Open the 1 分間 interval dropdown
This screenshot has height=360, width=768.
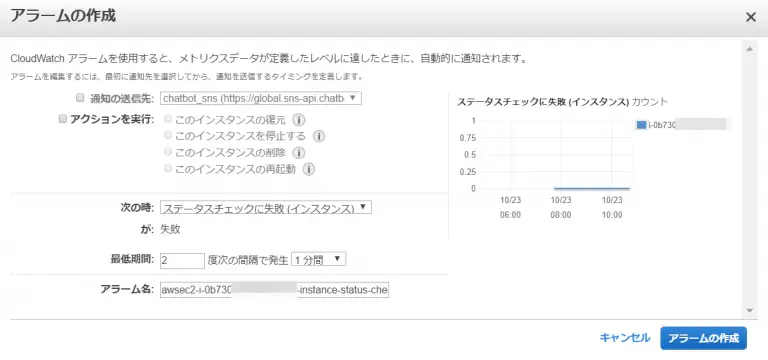point(318,260)
